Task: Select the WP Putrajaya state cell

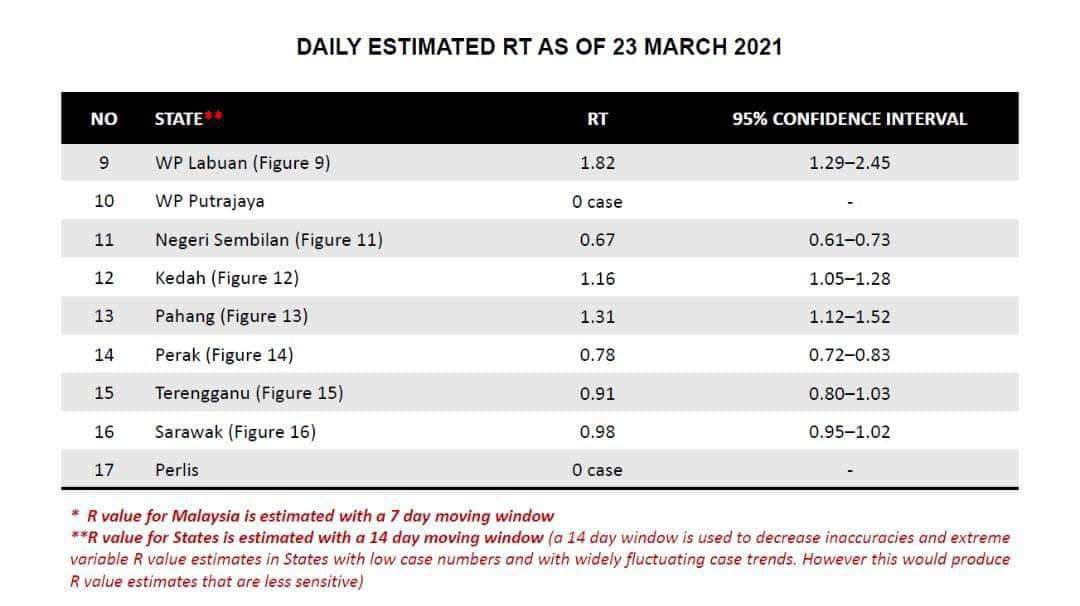Action: (209, 201)
